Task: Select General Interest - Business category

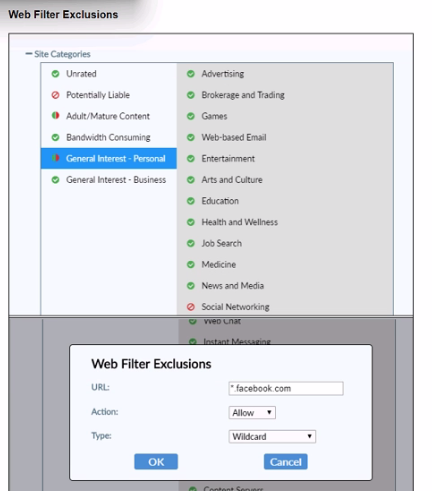Action: (109, 180)
